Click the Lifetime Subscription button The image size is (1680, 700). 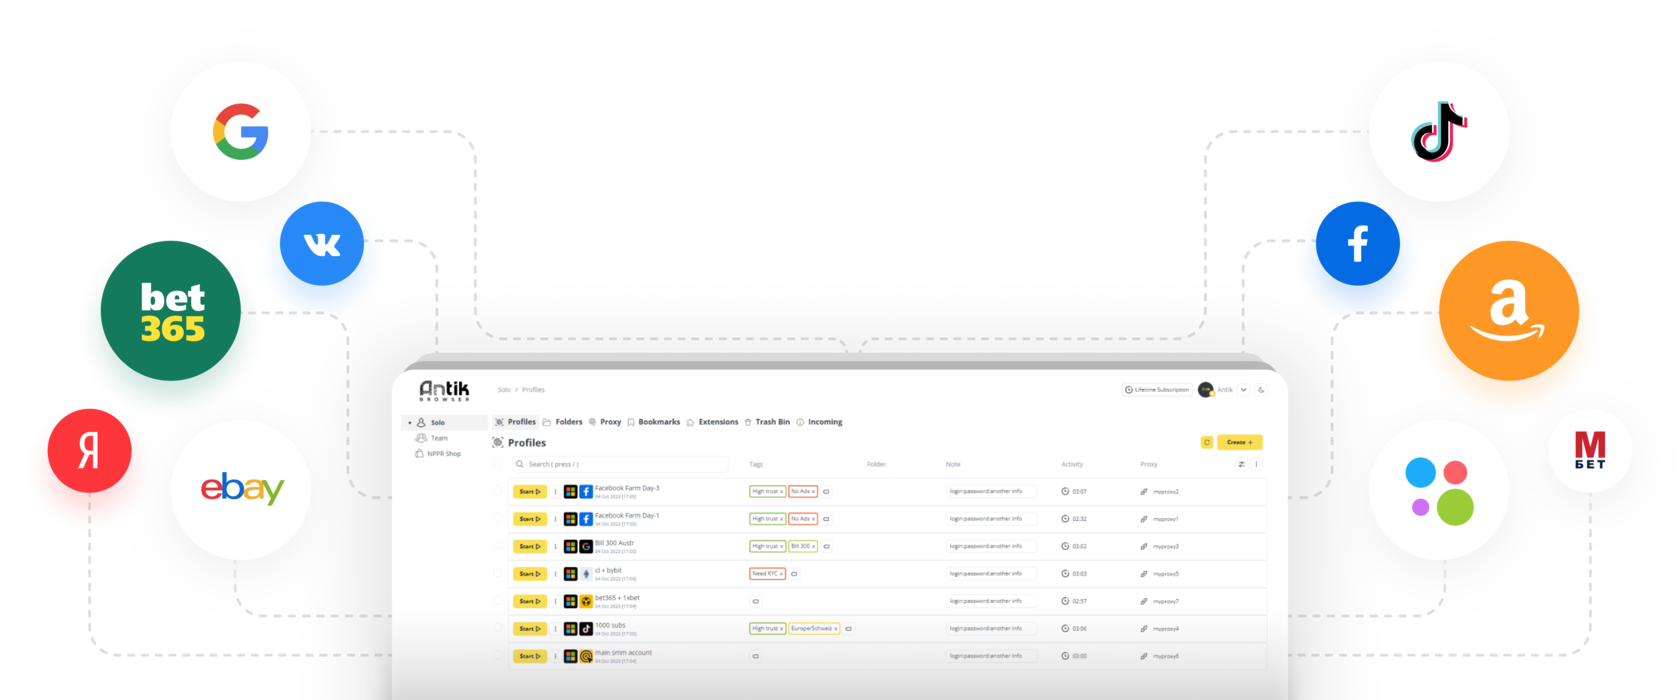tap(1157, 390)
